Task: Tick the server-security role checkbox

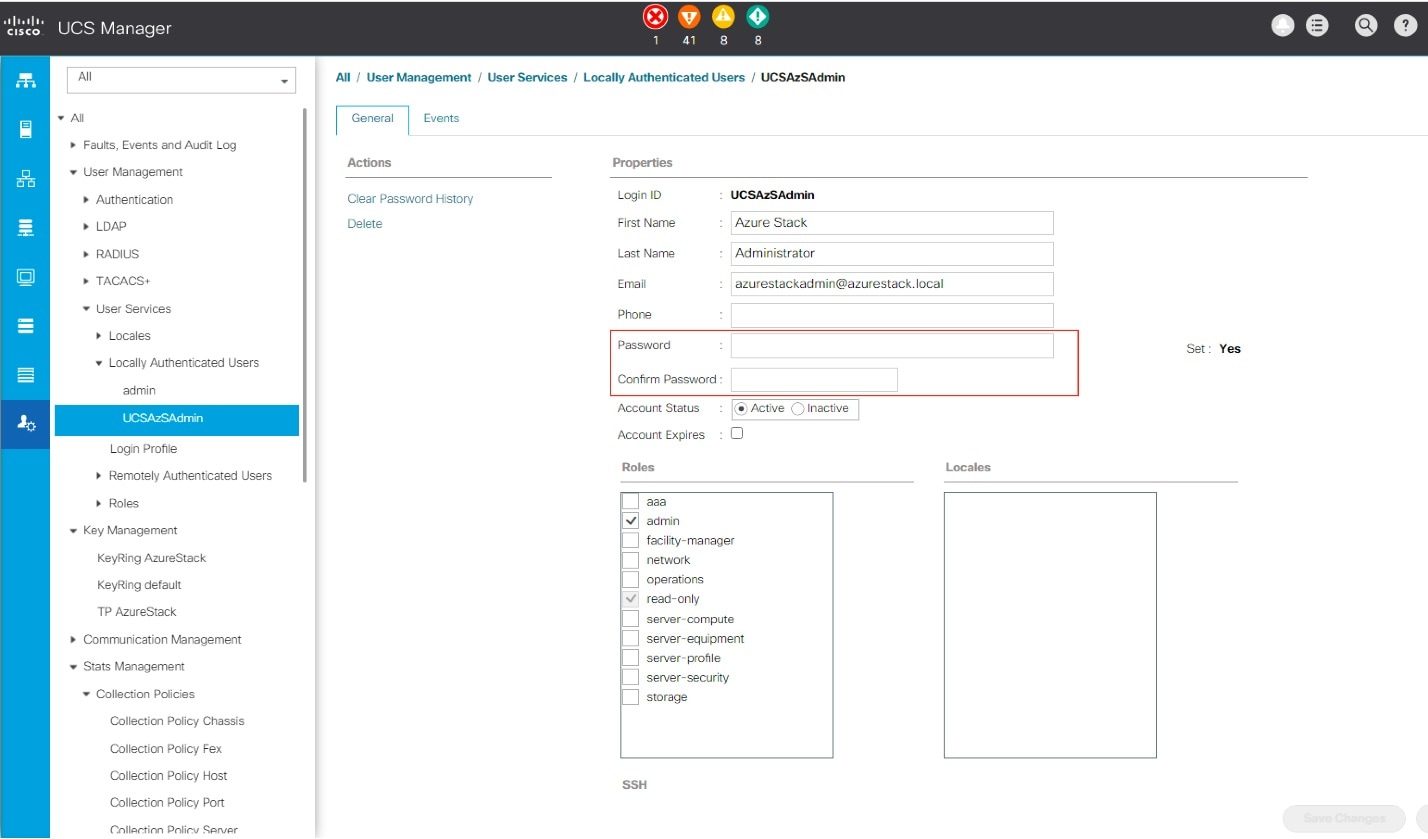Action: (630, 677)
